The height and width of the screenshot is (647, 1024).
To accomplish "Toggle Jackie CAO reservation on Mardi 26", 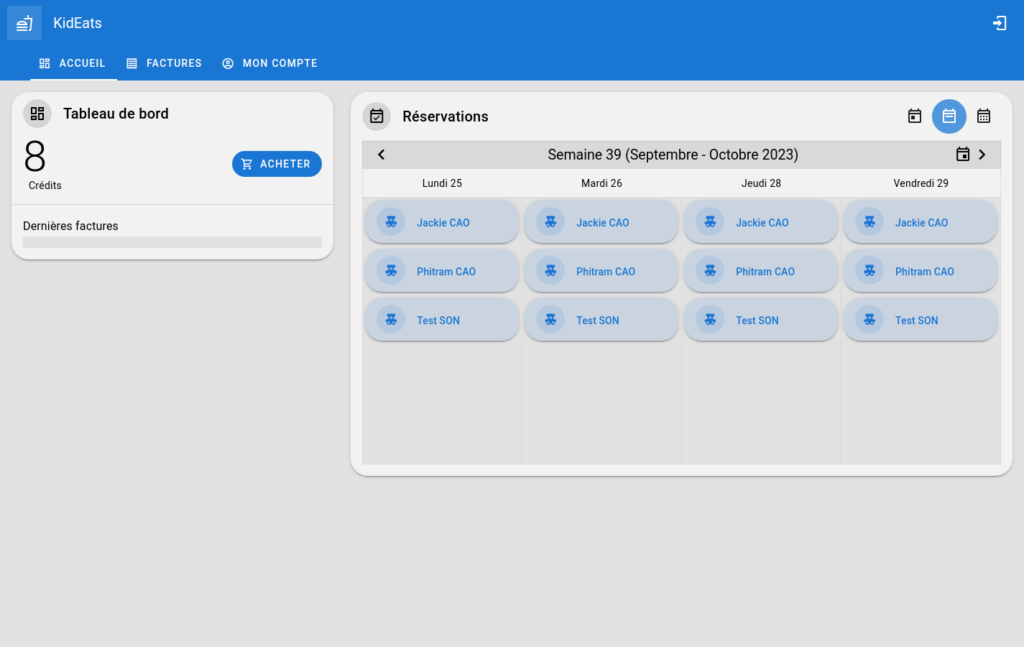I will (x=601, y=222).
